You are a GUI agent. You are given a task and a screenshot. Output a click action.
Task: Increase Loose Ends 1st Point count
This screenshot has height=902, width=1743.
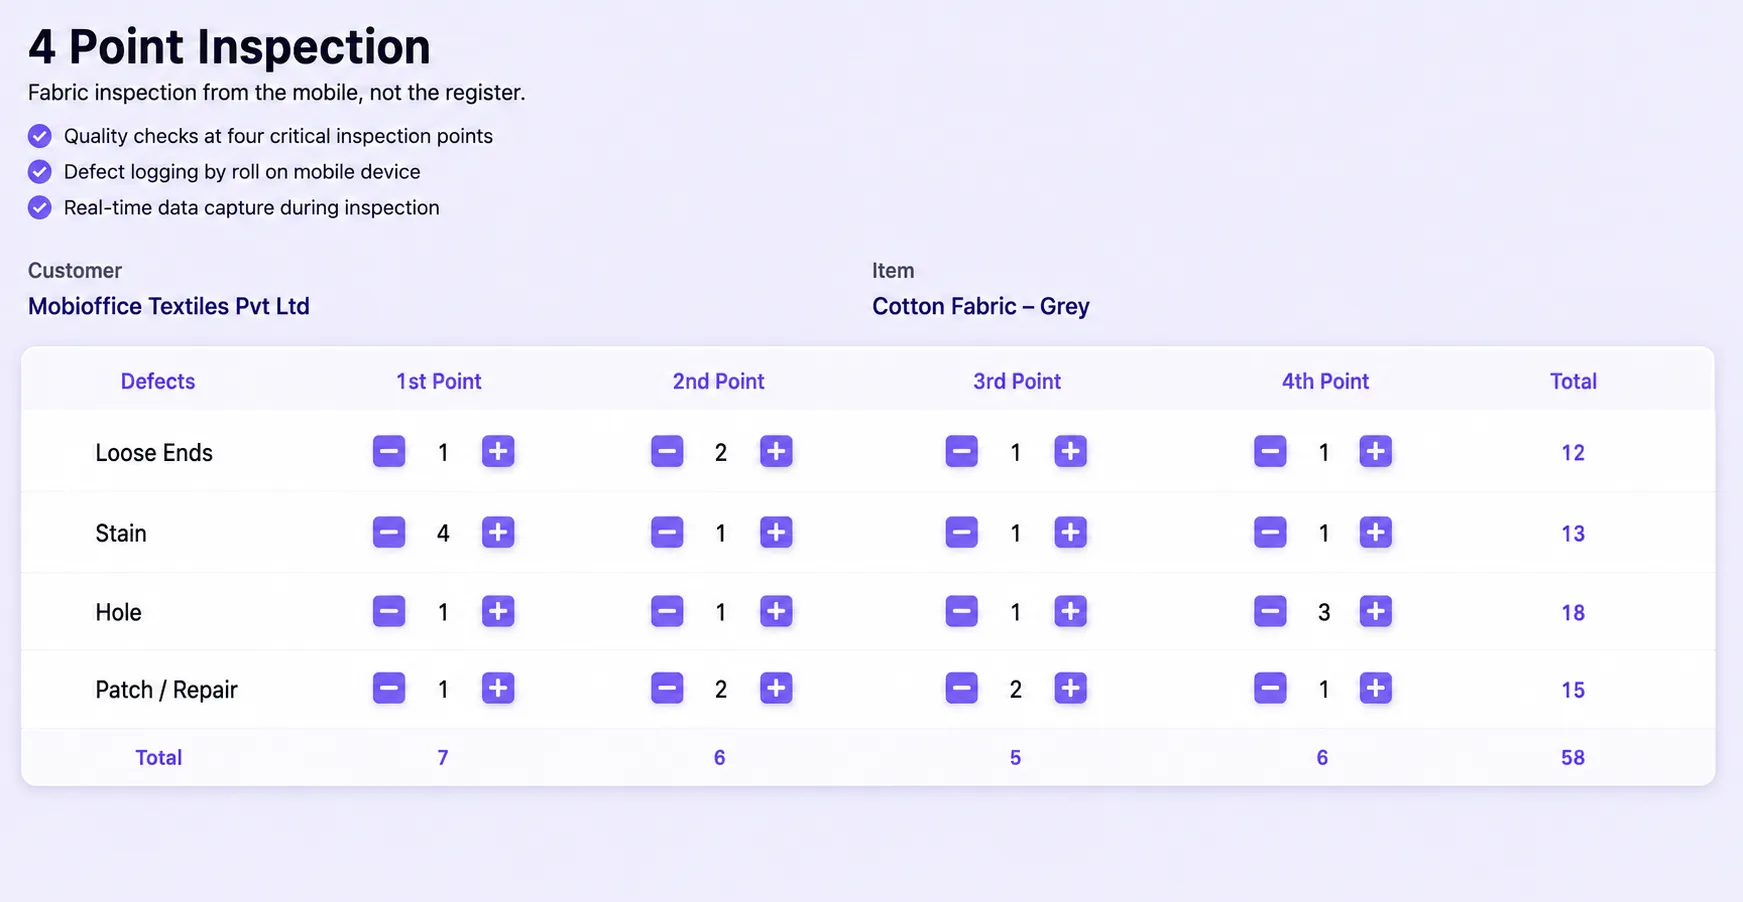[498, 452]
